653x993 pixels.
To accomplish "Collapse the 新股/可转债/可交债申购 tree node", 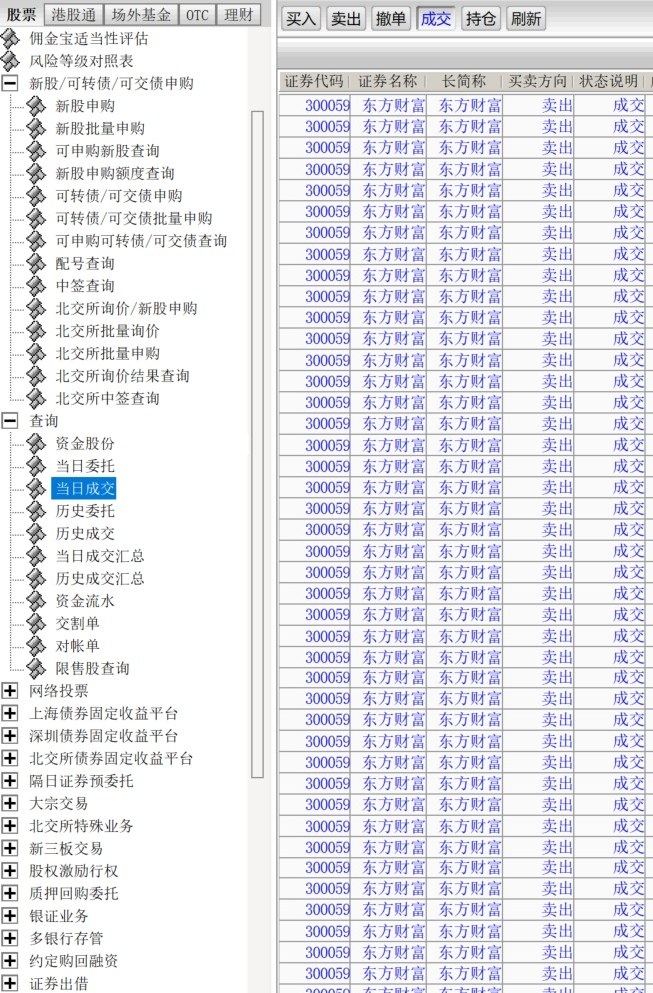I will (10, 84).
